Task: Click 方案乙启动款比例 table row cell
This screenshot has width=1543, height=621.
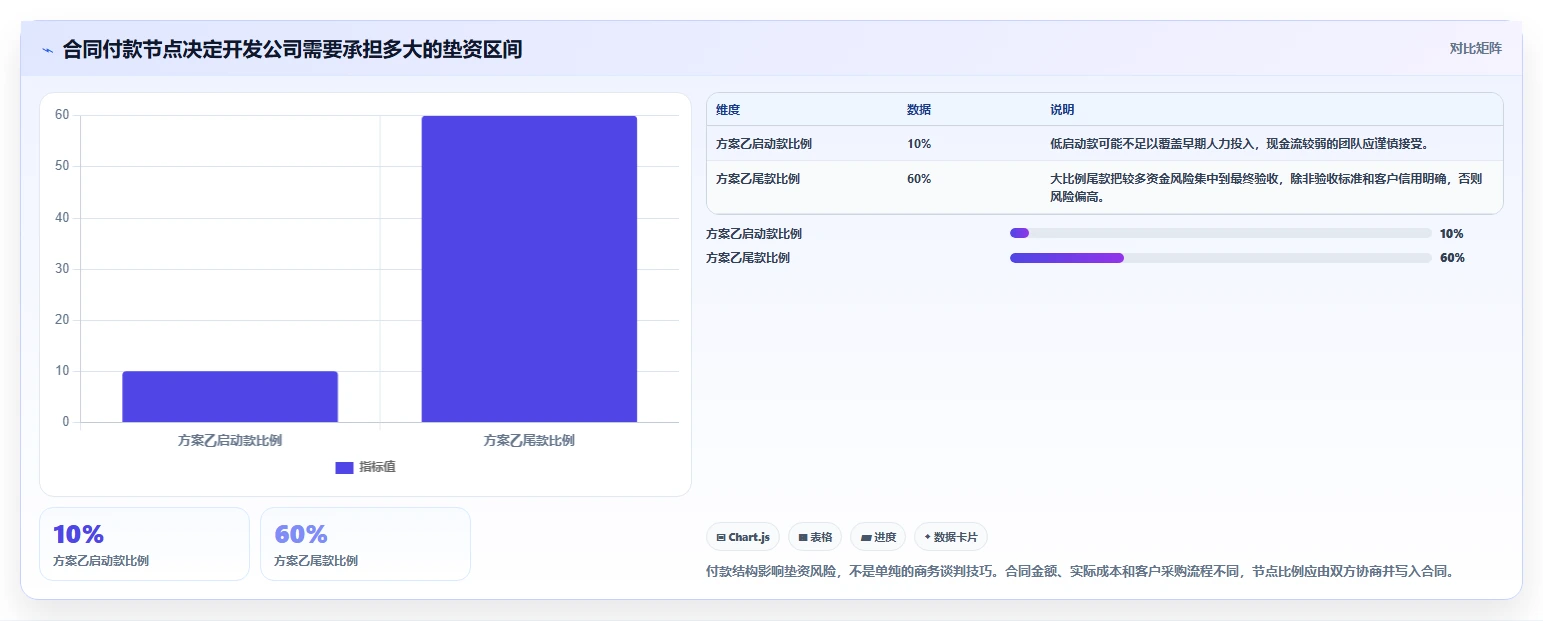Action: pyautogui.click(x=764, y=144)
